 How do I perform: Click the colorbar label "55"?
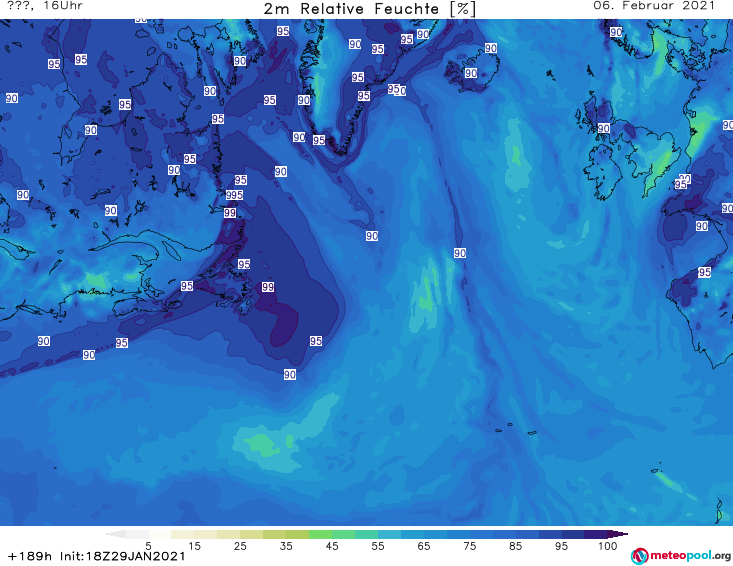378,546
